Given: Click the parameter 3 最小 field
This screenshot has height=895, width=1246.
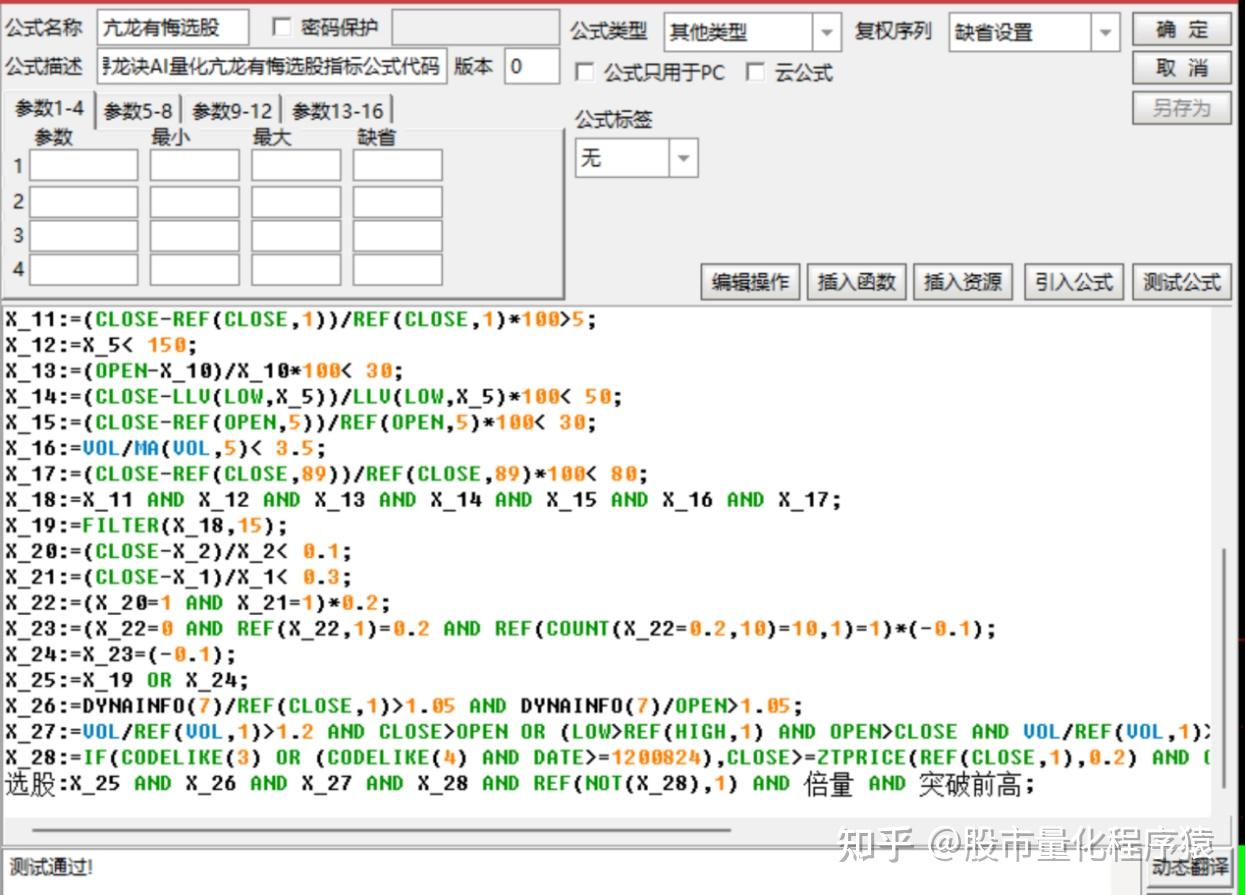Looking at the screenshot, I should pos(195,236).
